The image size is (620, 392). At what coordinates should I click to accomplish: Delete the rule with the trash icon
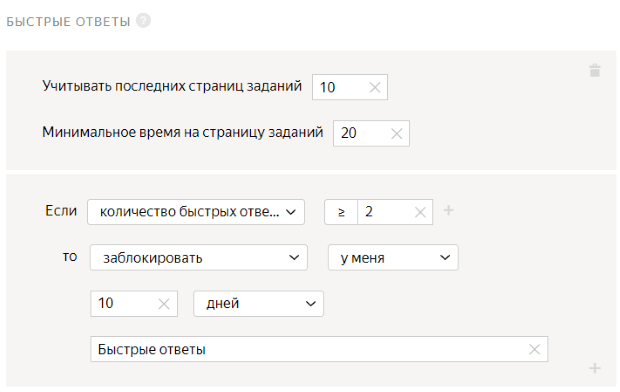tap(595, 70)
